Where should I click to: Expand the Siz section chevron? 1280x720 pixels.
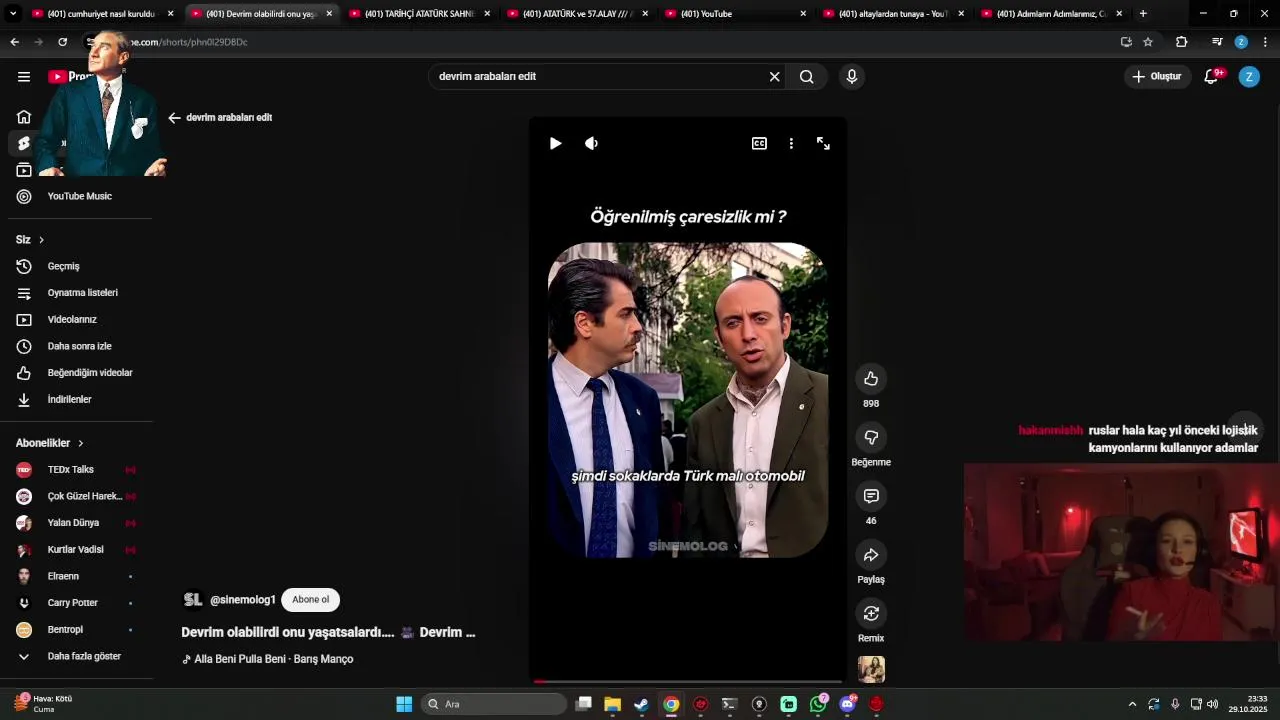click(x=41, y=240)
